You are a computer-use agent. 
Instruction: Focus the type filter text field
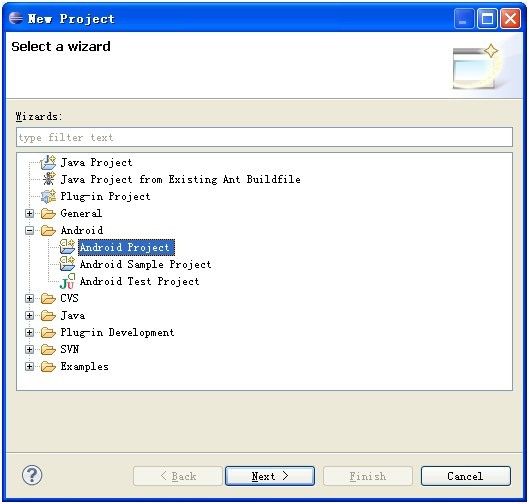point(264,137)
